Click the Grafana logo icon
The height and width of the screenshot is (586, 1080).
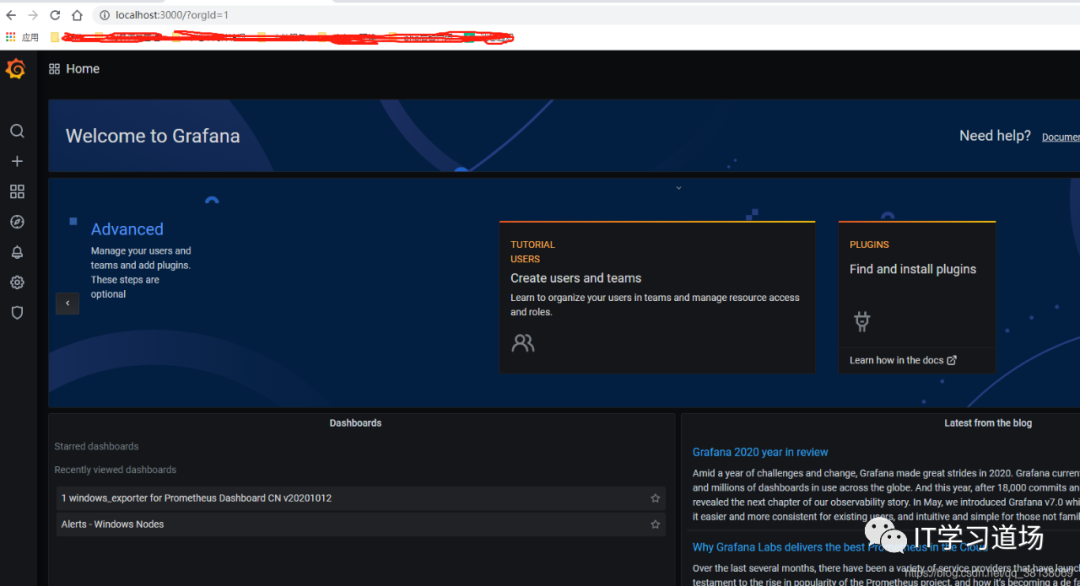pos(16,69)
